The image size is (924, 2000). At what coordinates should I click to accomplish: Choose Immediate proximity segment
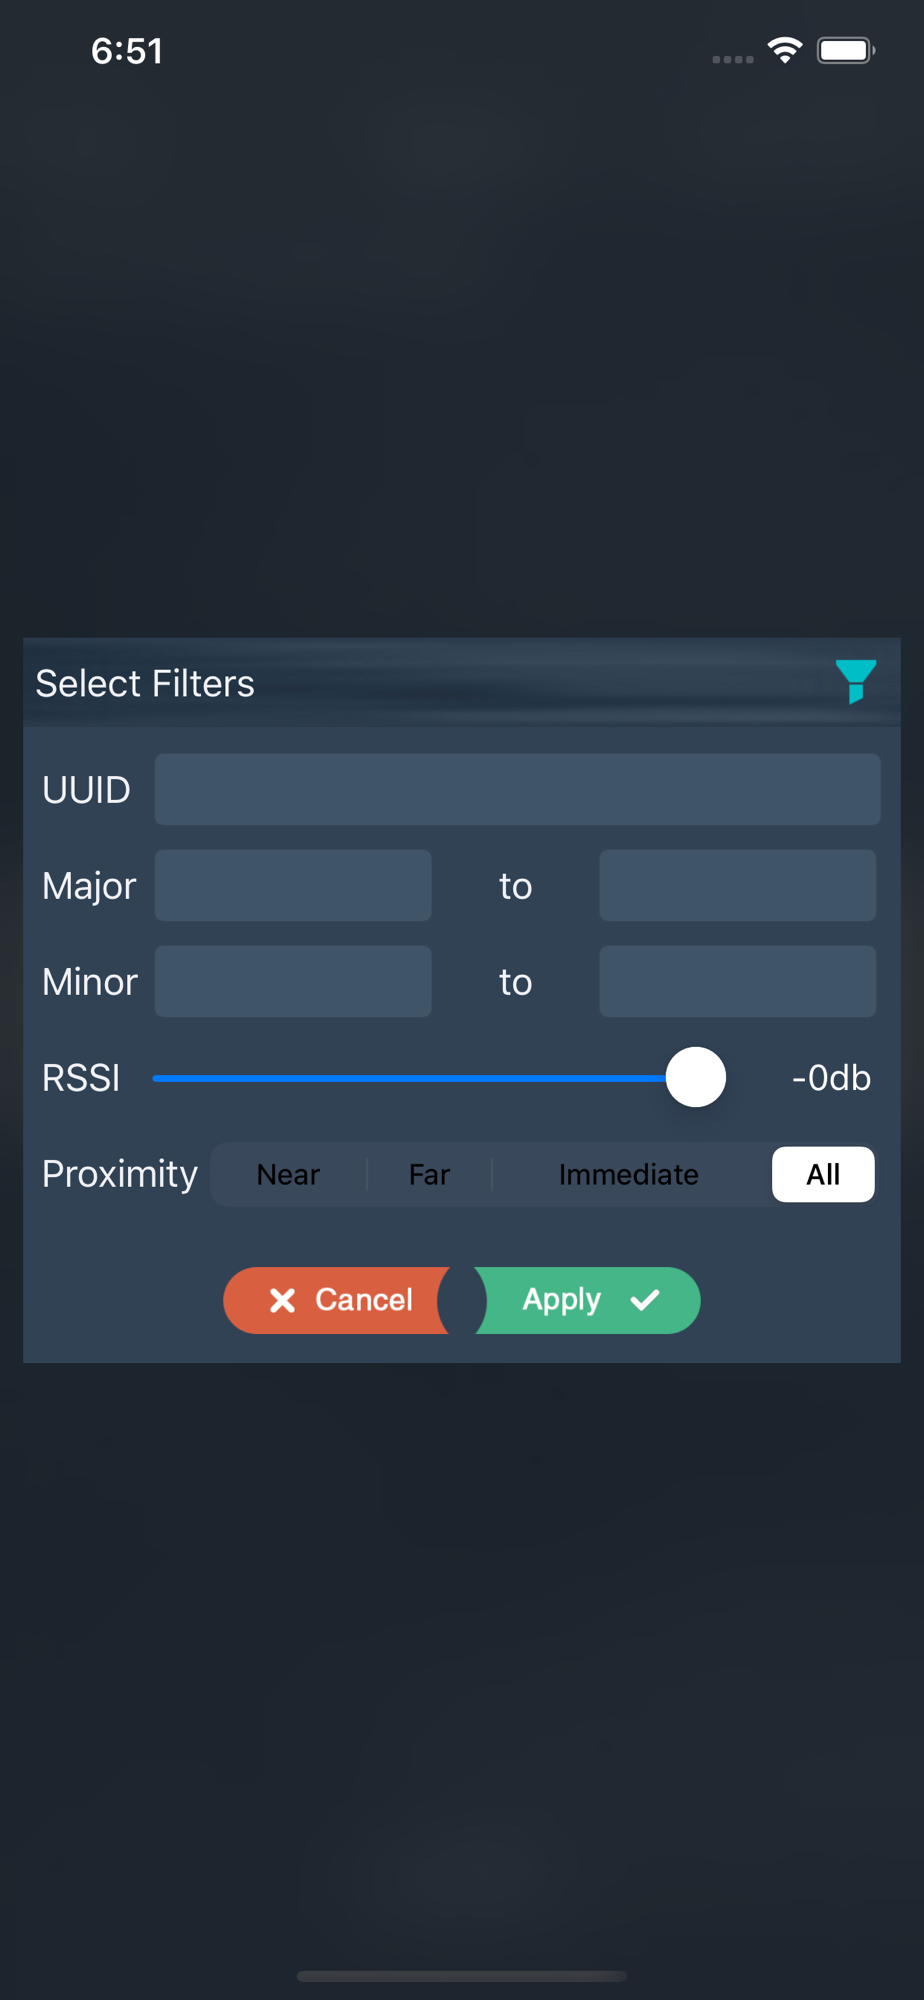(x=628, y=1174)
